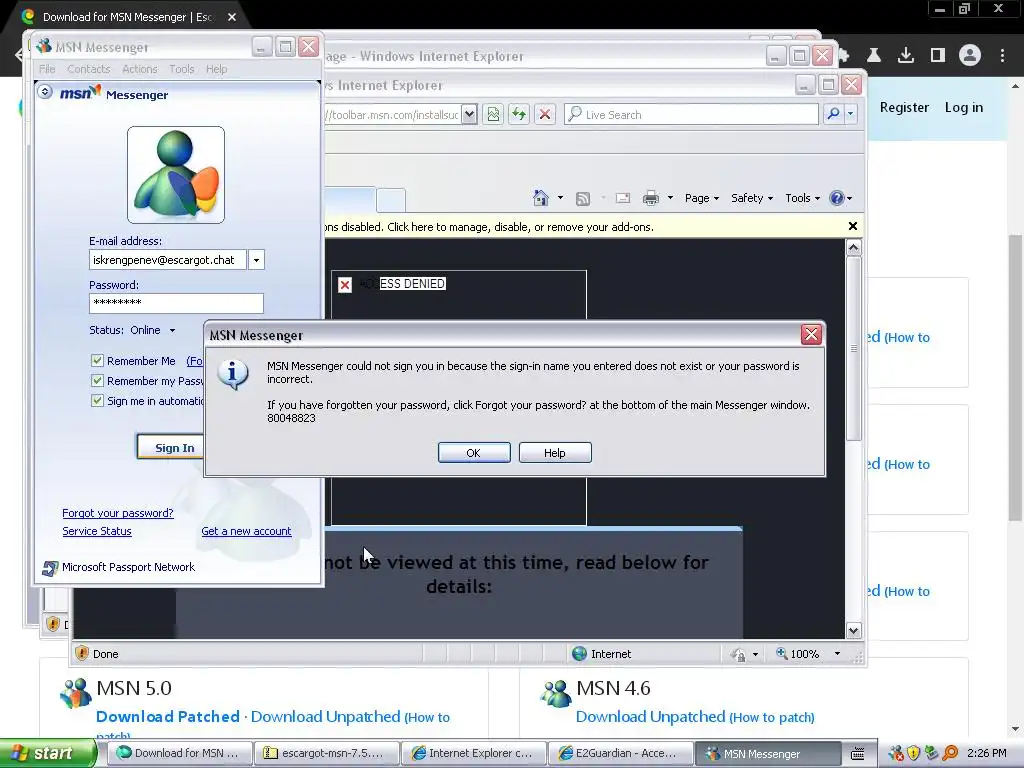
Task: Open the Messenger Contacts menu
Action: pyautogui.click(x=89, y=69)
